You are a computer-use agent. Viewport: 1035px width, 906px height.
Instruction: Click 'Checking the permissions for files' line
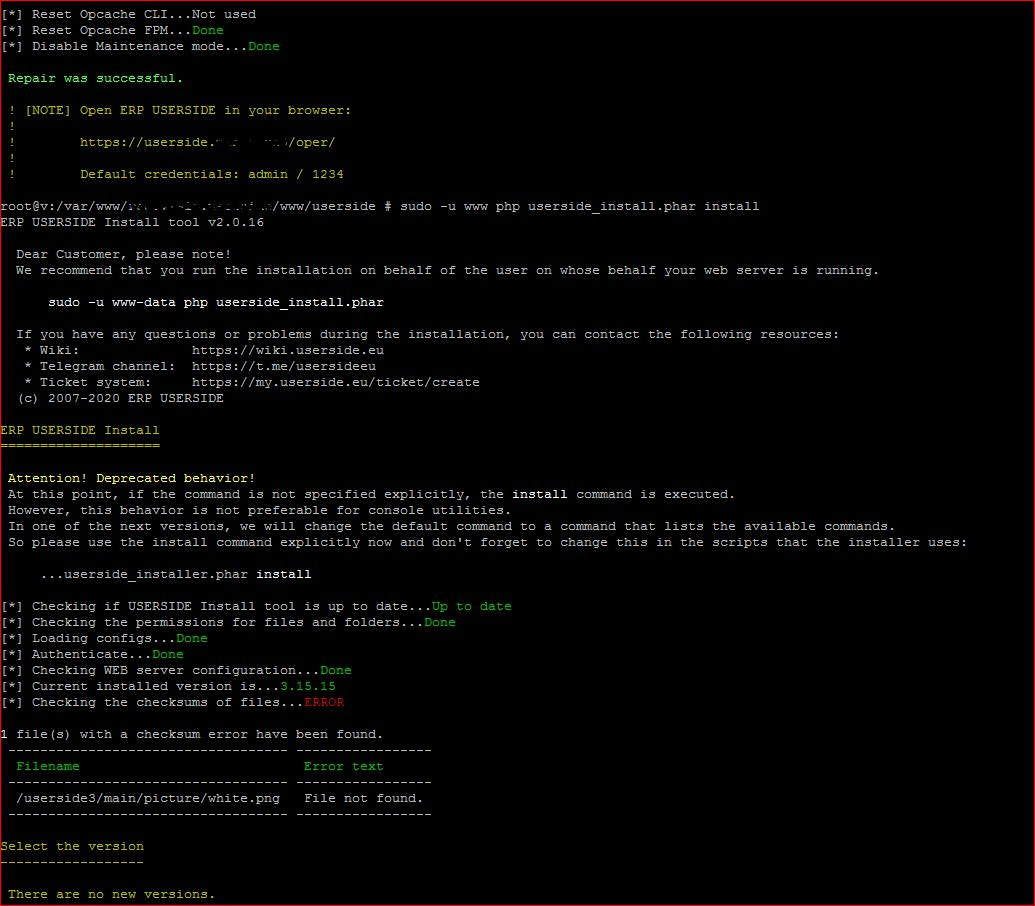[x=228, y=622]
